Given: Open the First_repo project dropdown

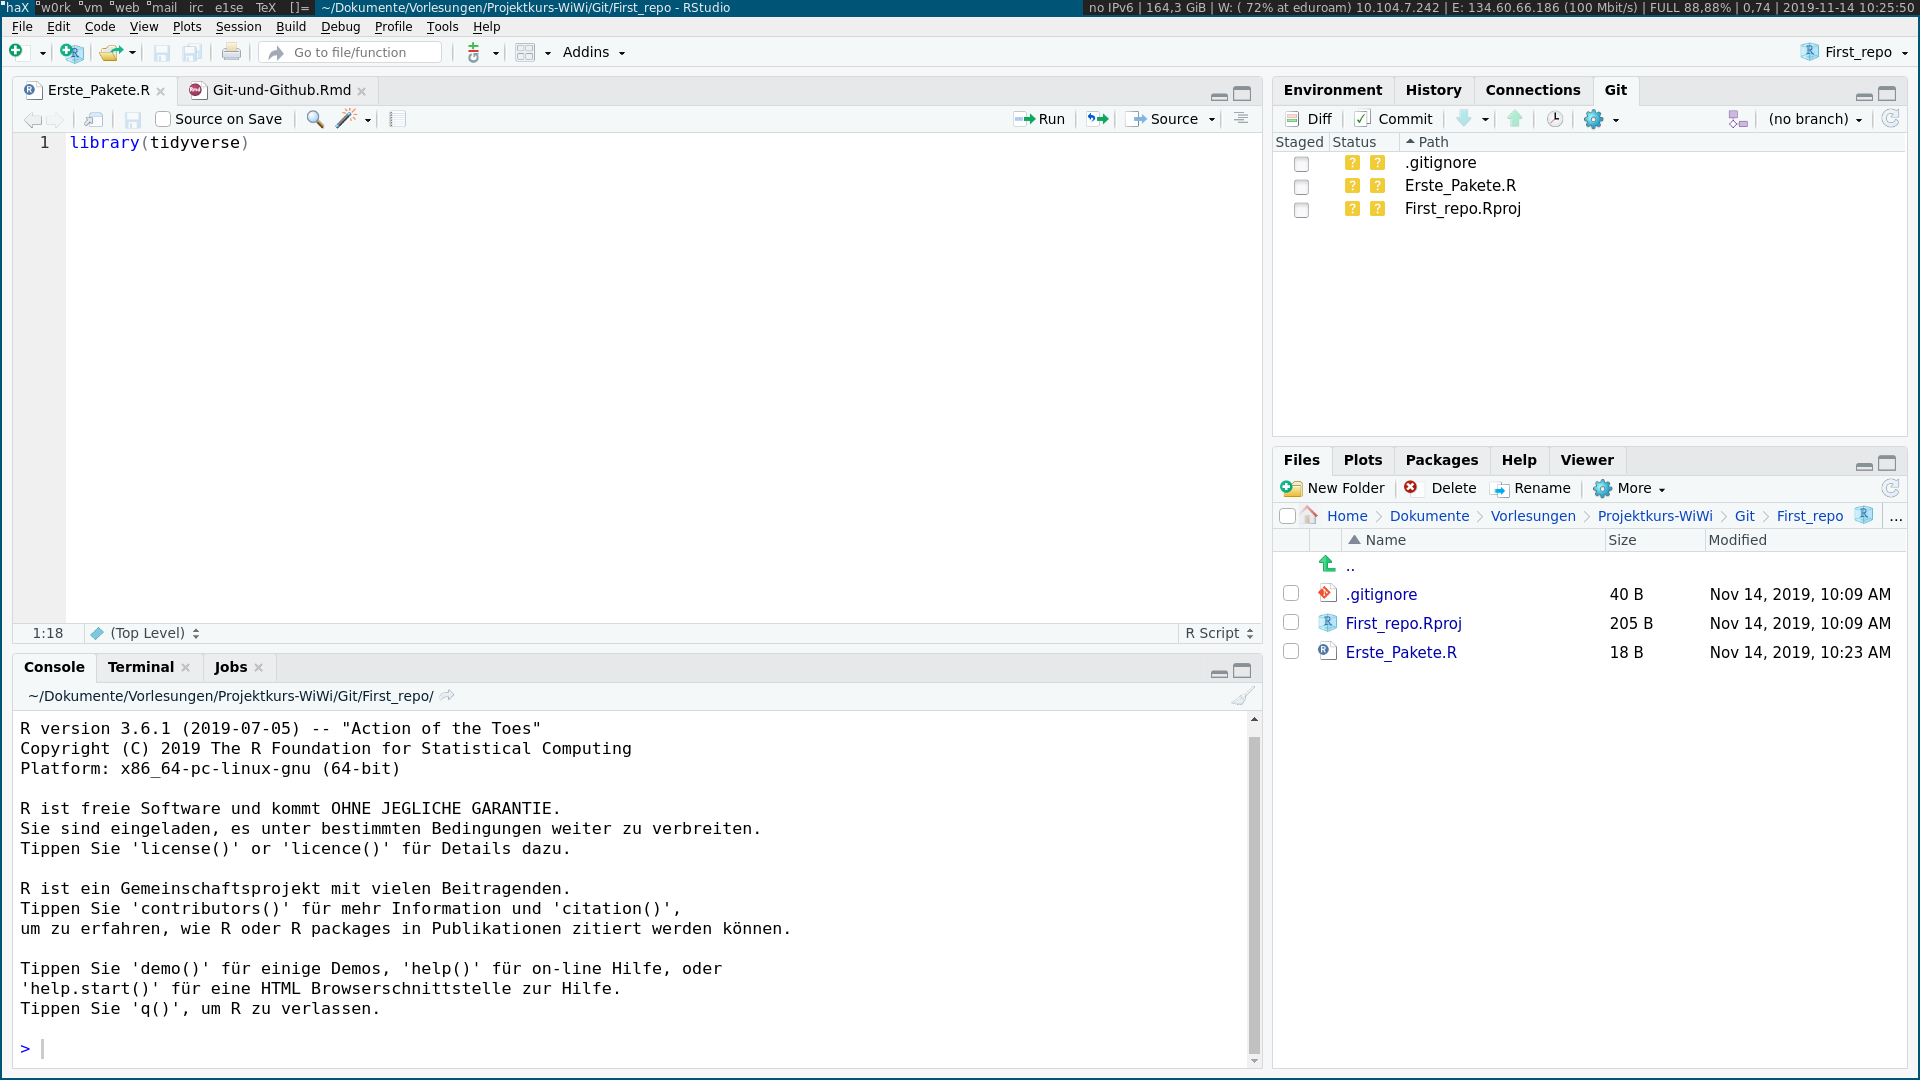Looking at the screenshot, I should coord(1856,52).
